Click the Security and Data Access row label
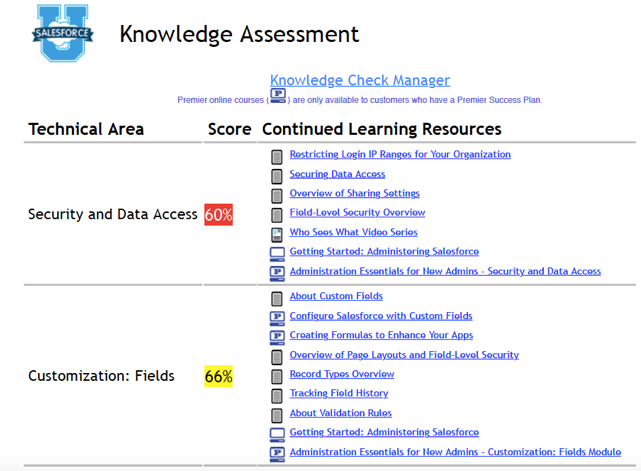 [x=113, y=214]
